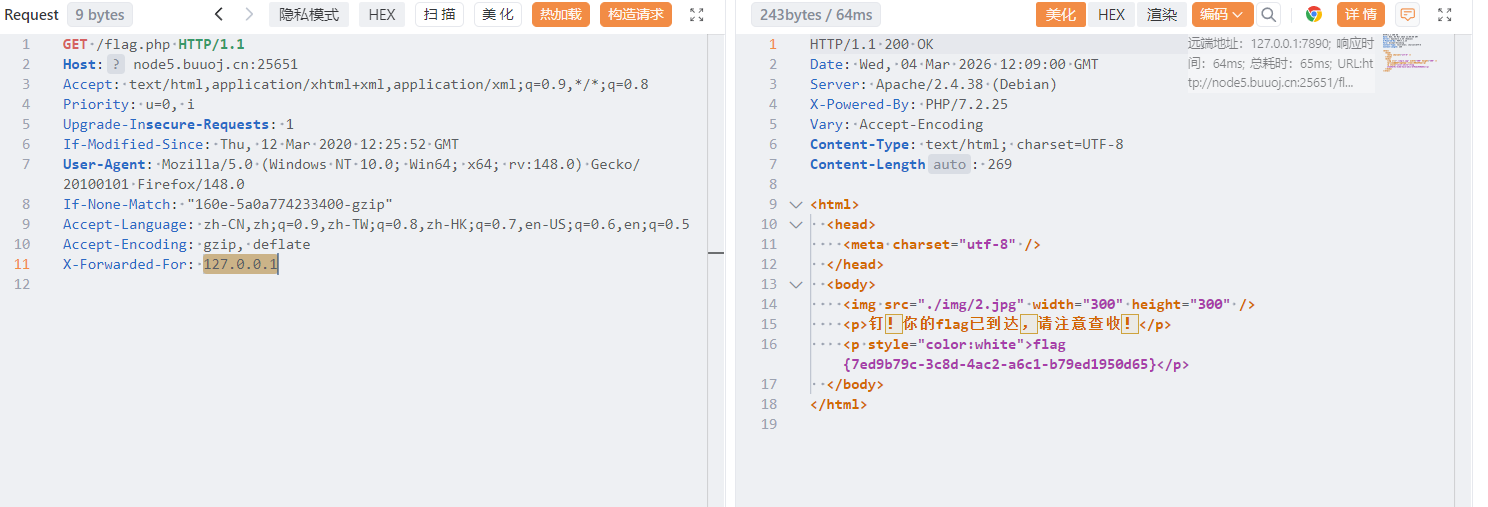
Task: Expand response panel to fullscreen
Action: pos(1445,15)
